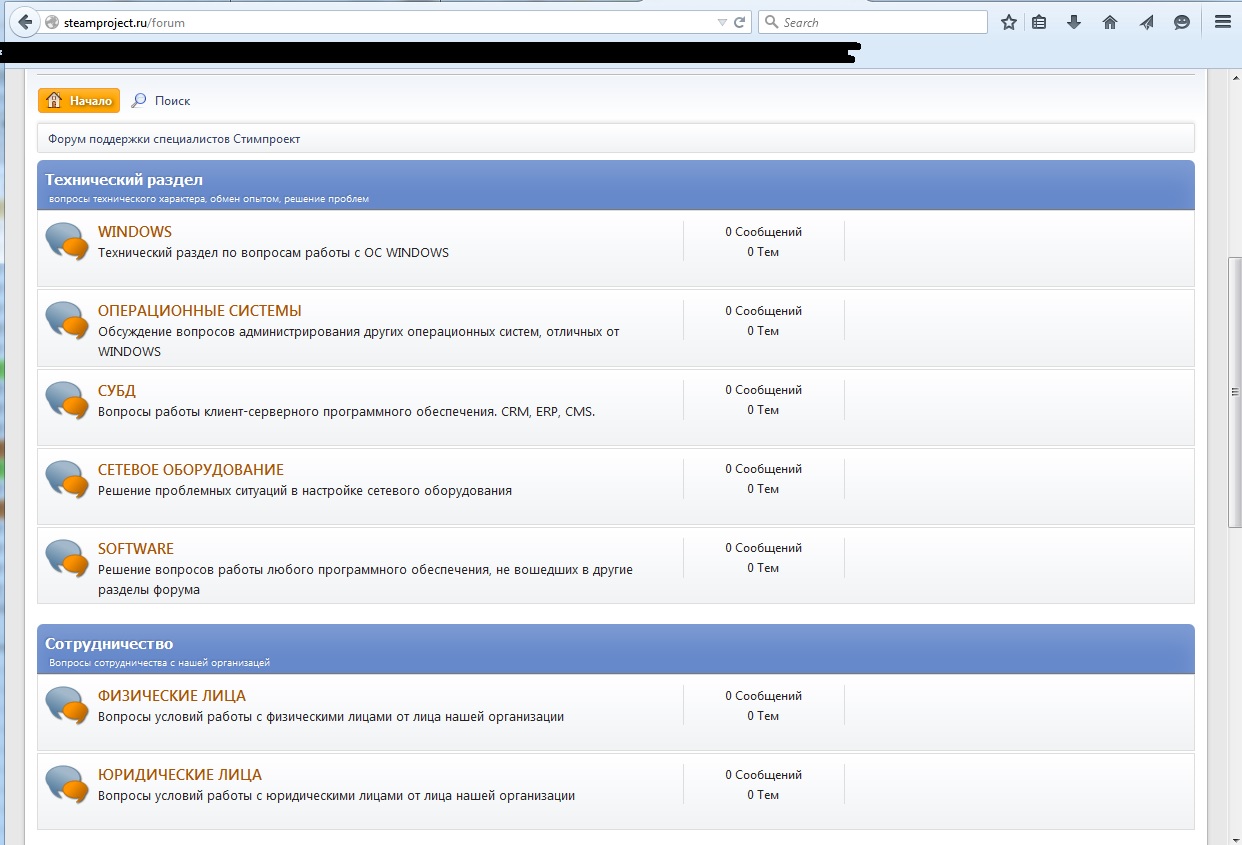
Task: Bookmark this page with the star icon
Action: pyautogui.click(x=1009, y=22)
